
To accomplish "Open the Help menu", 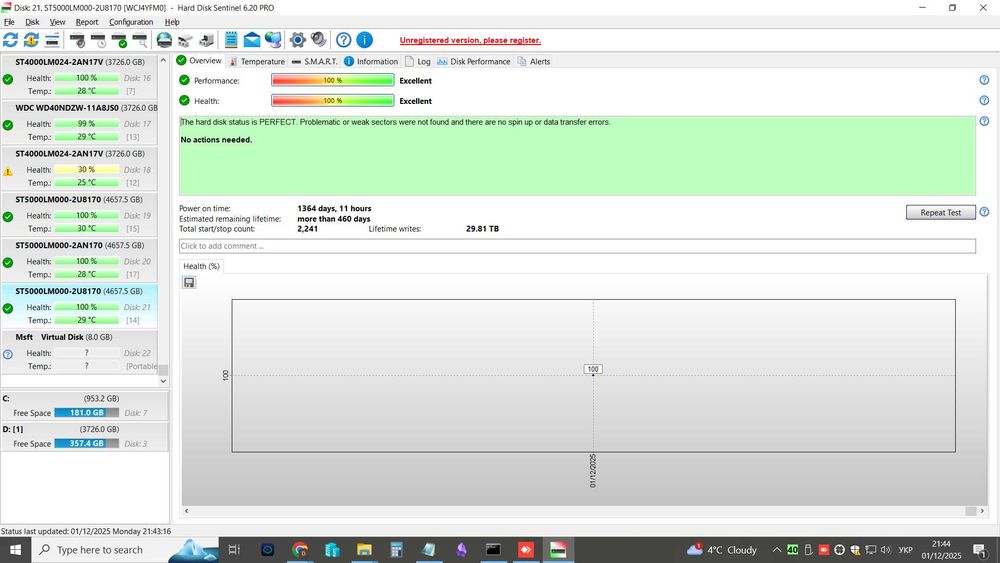I will coord(172,22).
